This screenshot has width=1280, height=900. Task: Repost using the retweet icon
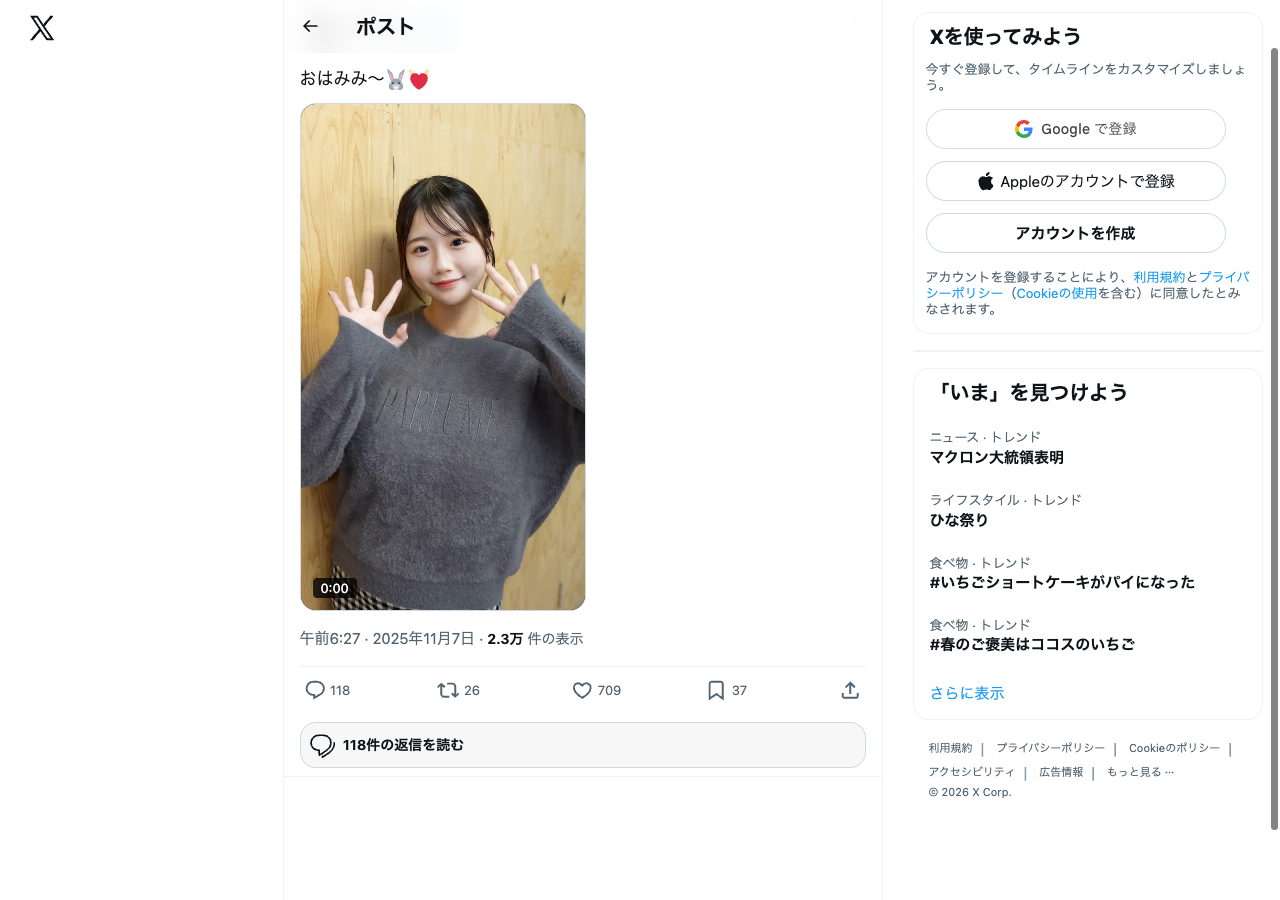(448, 690)
